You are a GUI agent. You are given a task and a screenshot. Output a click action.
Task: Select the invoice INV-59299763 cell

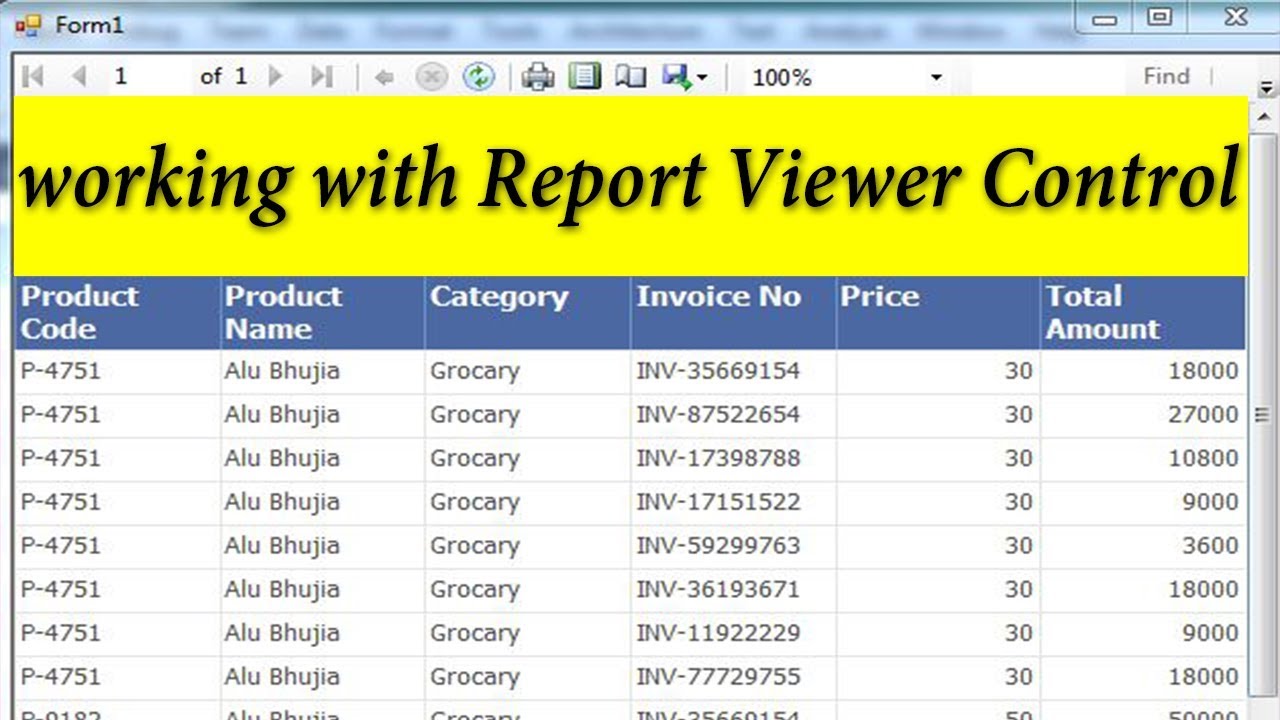coord(734,546)
